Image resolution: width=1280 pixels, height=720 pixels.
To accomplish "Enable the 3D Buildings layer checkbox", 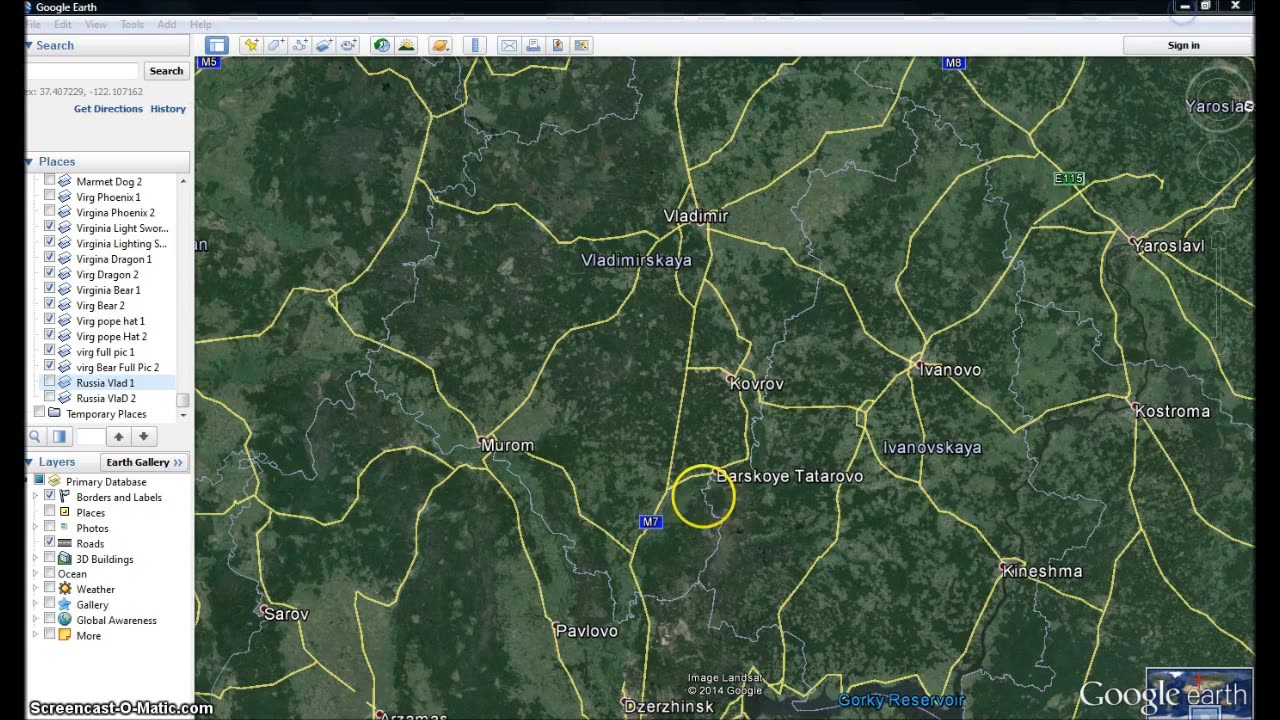I will 49,559.
